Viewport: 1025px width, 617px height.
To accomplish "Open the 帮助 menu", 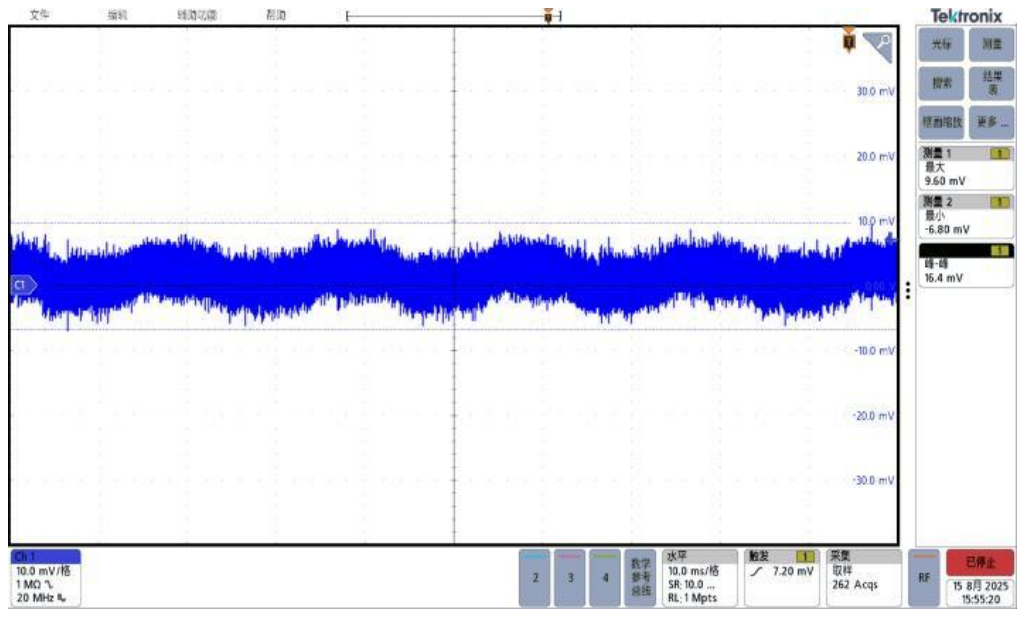I will click(276, 14).
